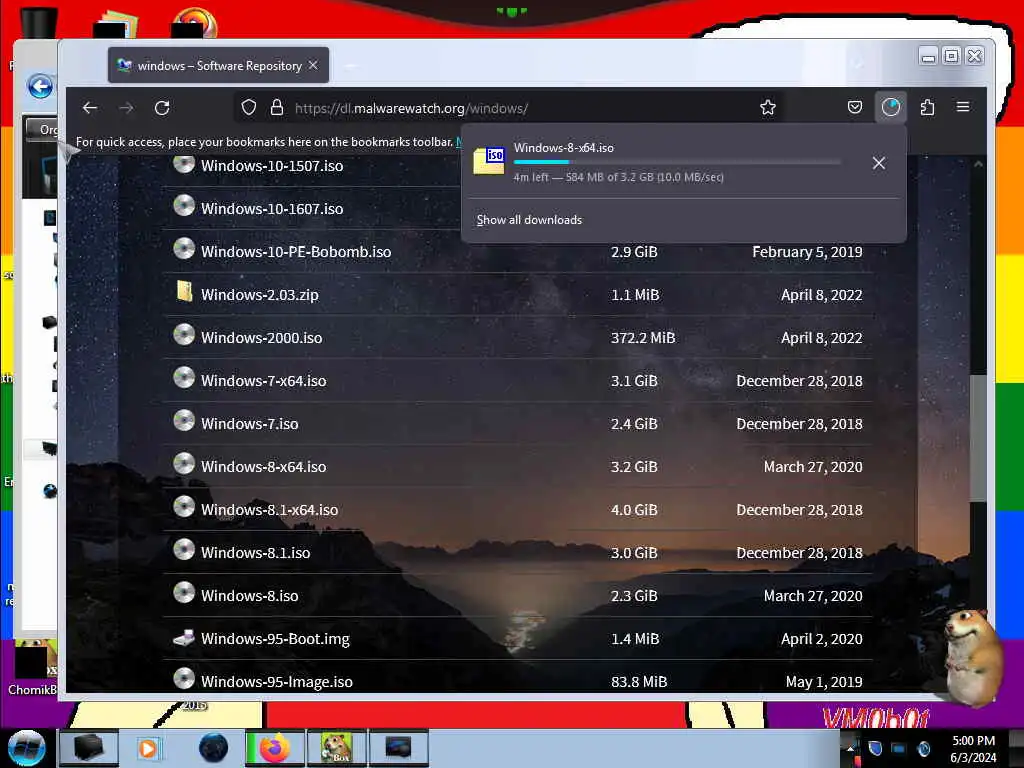Open tracking protection shield in the address bar
The width and height of the screenshot is (1024, 768).
point(249,108)
